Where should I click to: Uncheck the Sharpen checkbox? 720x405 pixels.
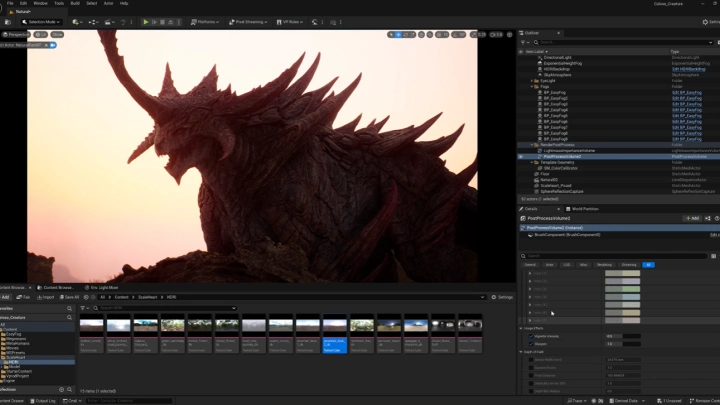click(x=531, y=344)
